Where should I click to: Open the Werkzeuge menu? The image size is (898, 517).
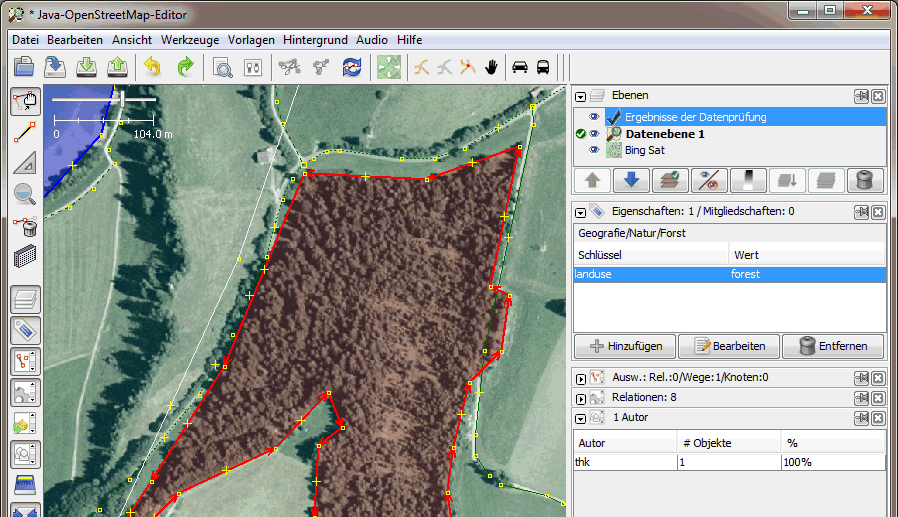[190, 40]
